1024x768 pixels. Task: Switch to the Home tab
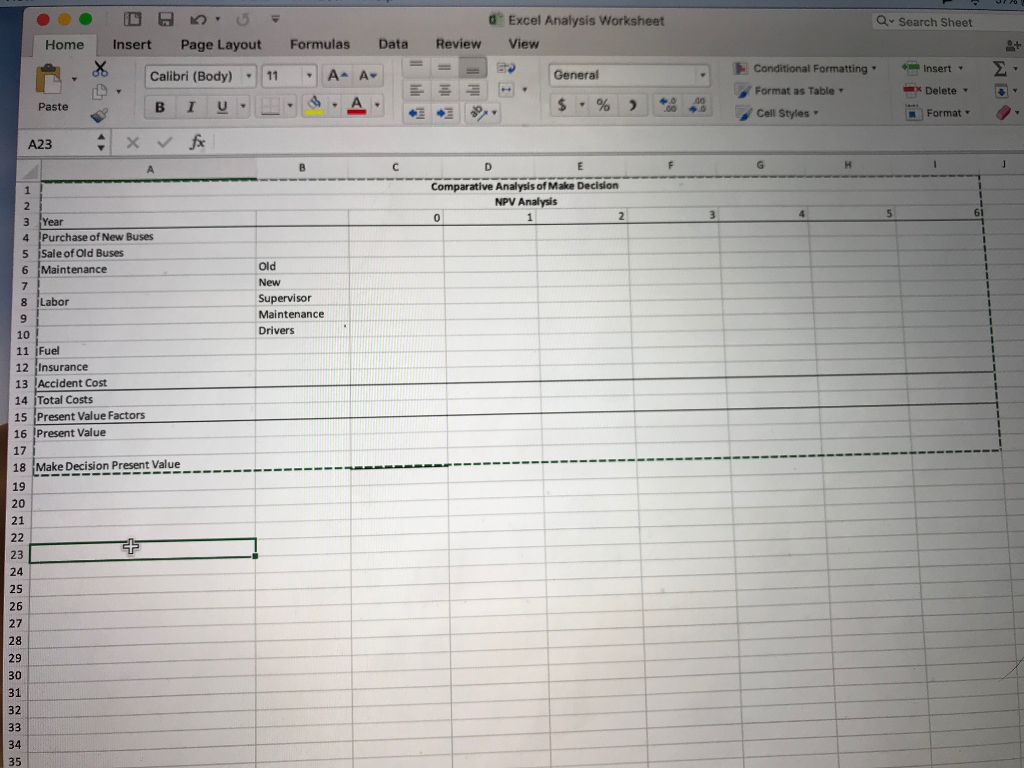[64, 44]
